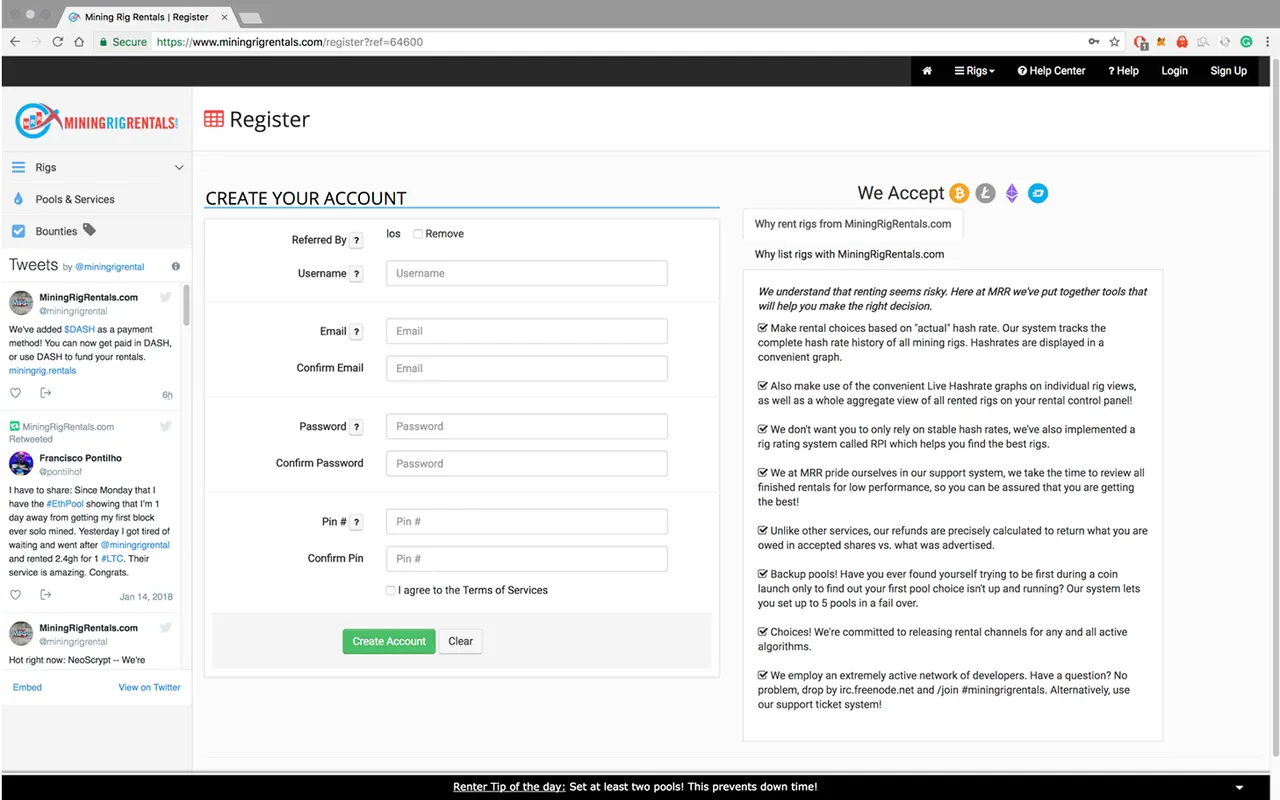Click the Litecoin accepted icon

coord(985,193)
